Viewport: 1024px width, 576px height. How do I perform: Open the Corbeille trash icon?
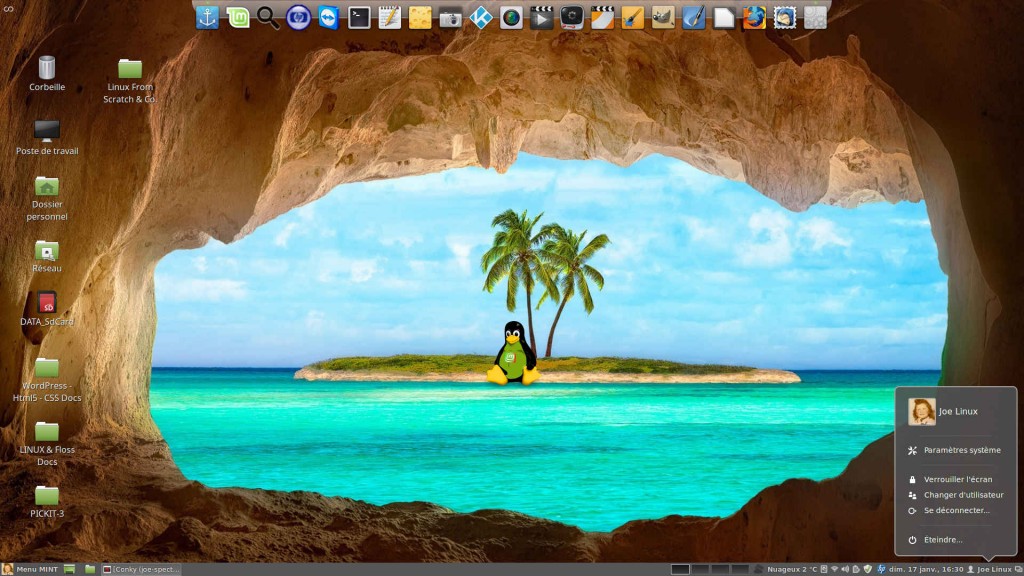(x=47, y=68)
